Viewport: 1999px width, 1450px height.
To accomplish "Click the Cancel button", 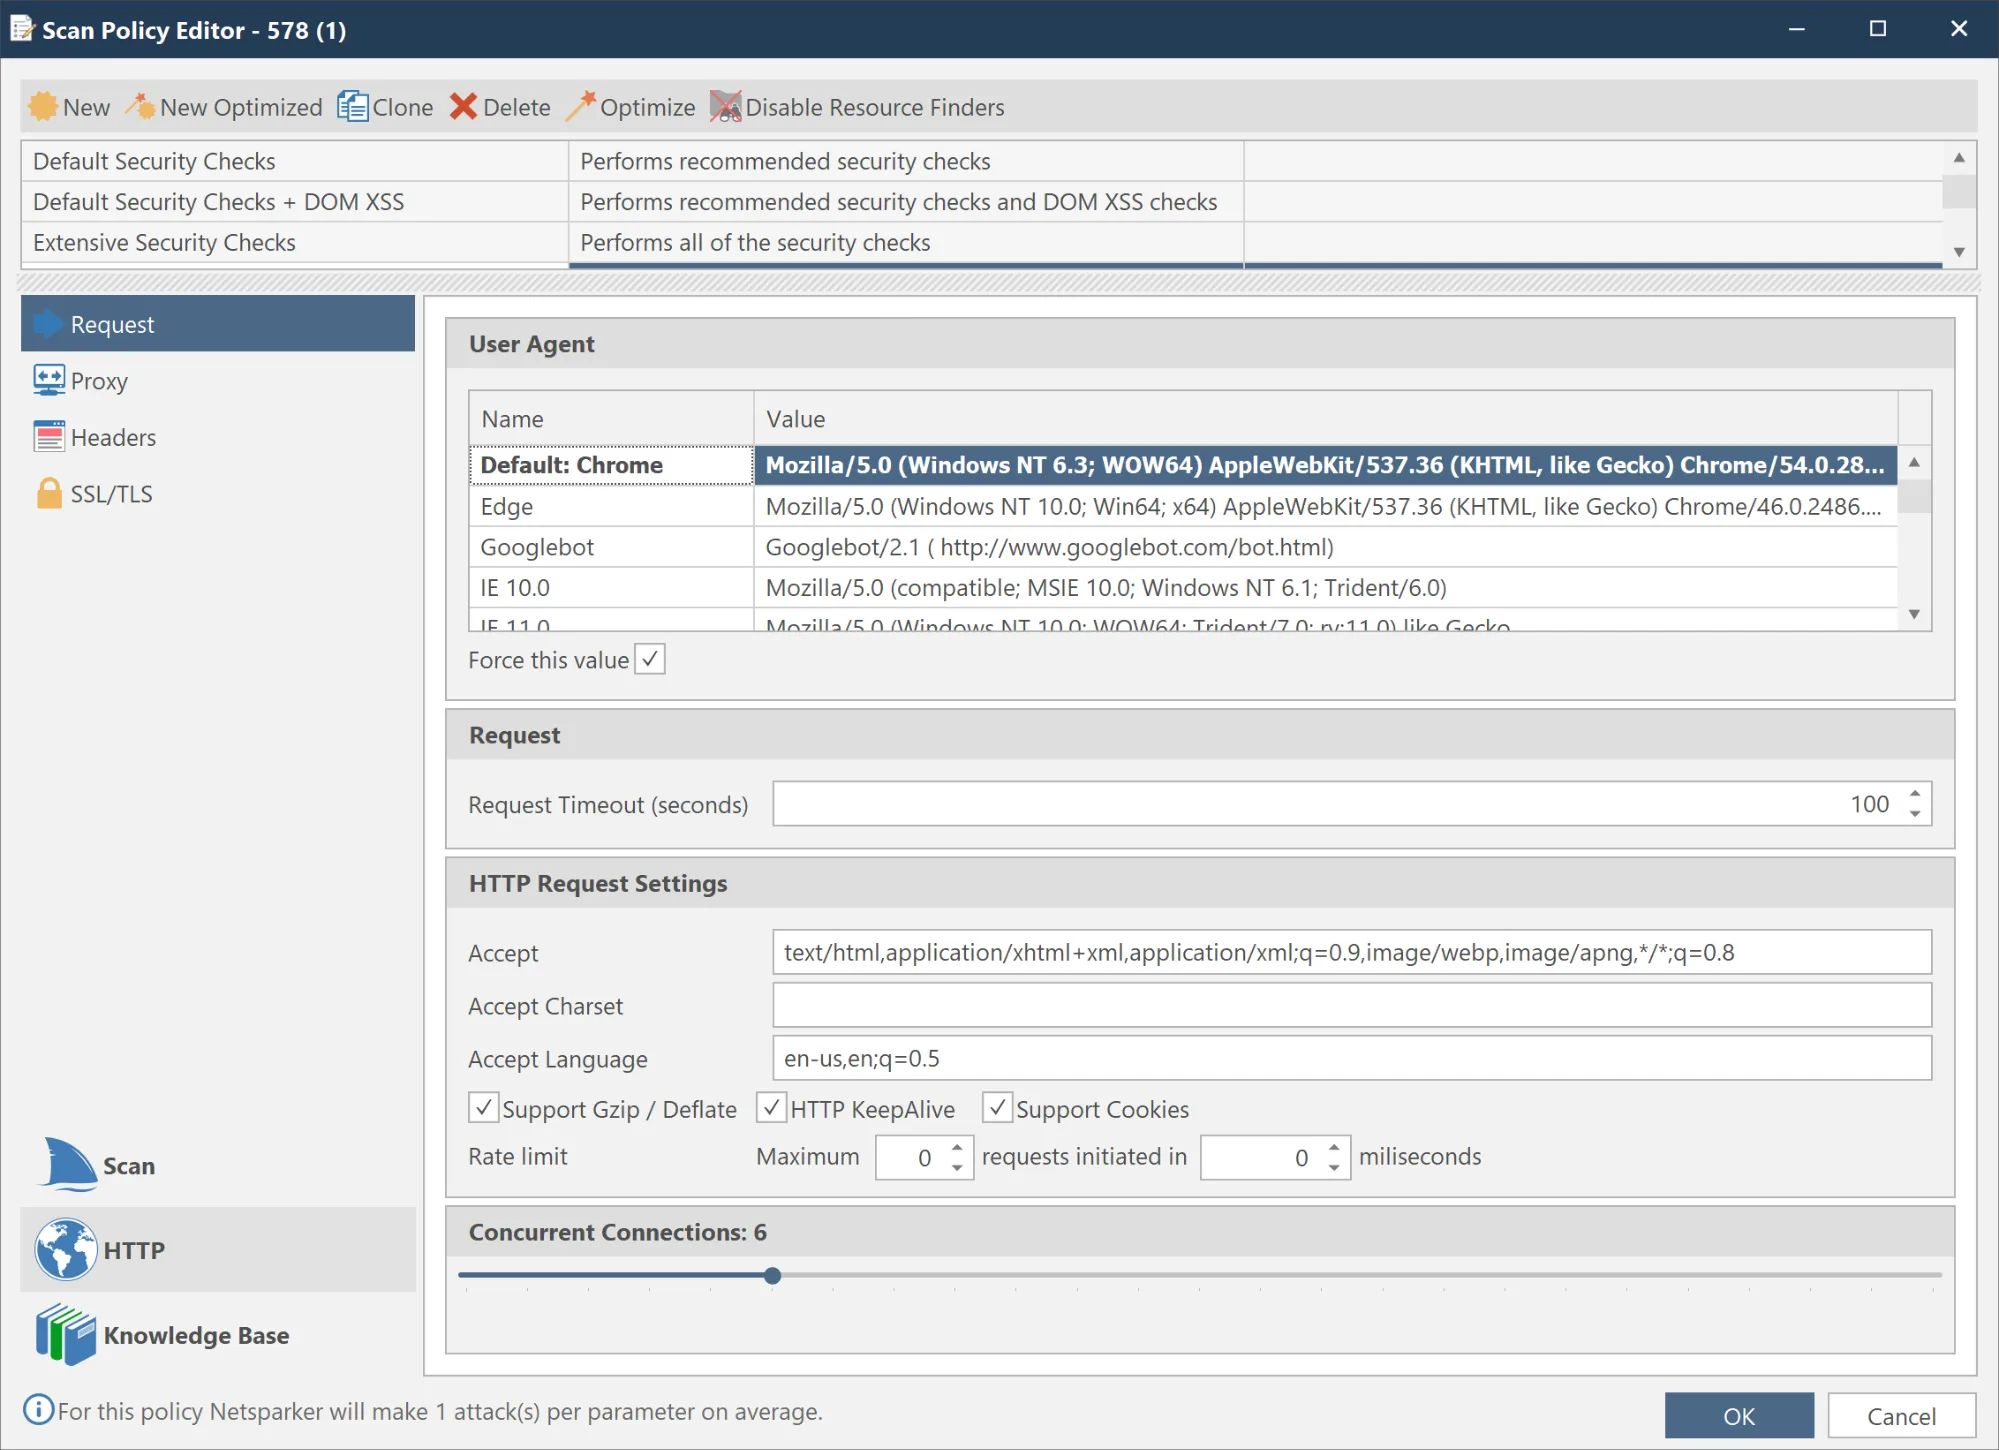I will click(1900, 1415).
